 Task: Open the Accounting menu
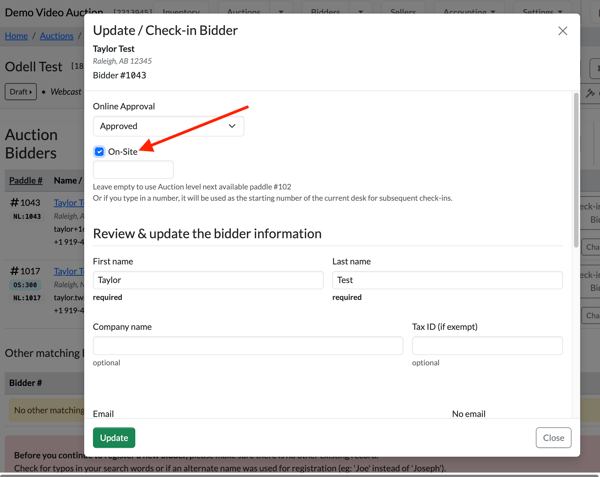point(469,11)
